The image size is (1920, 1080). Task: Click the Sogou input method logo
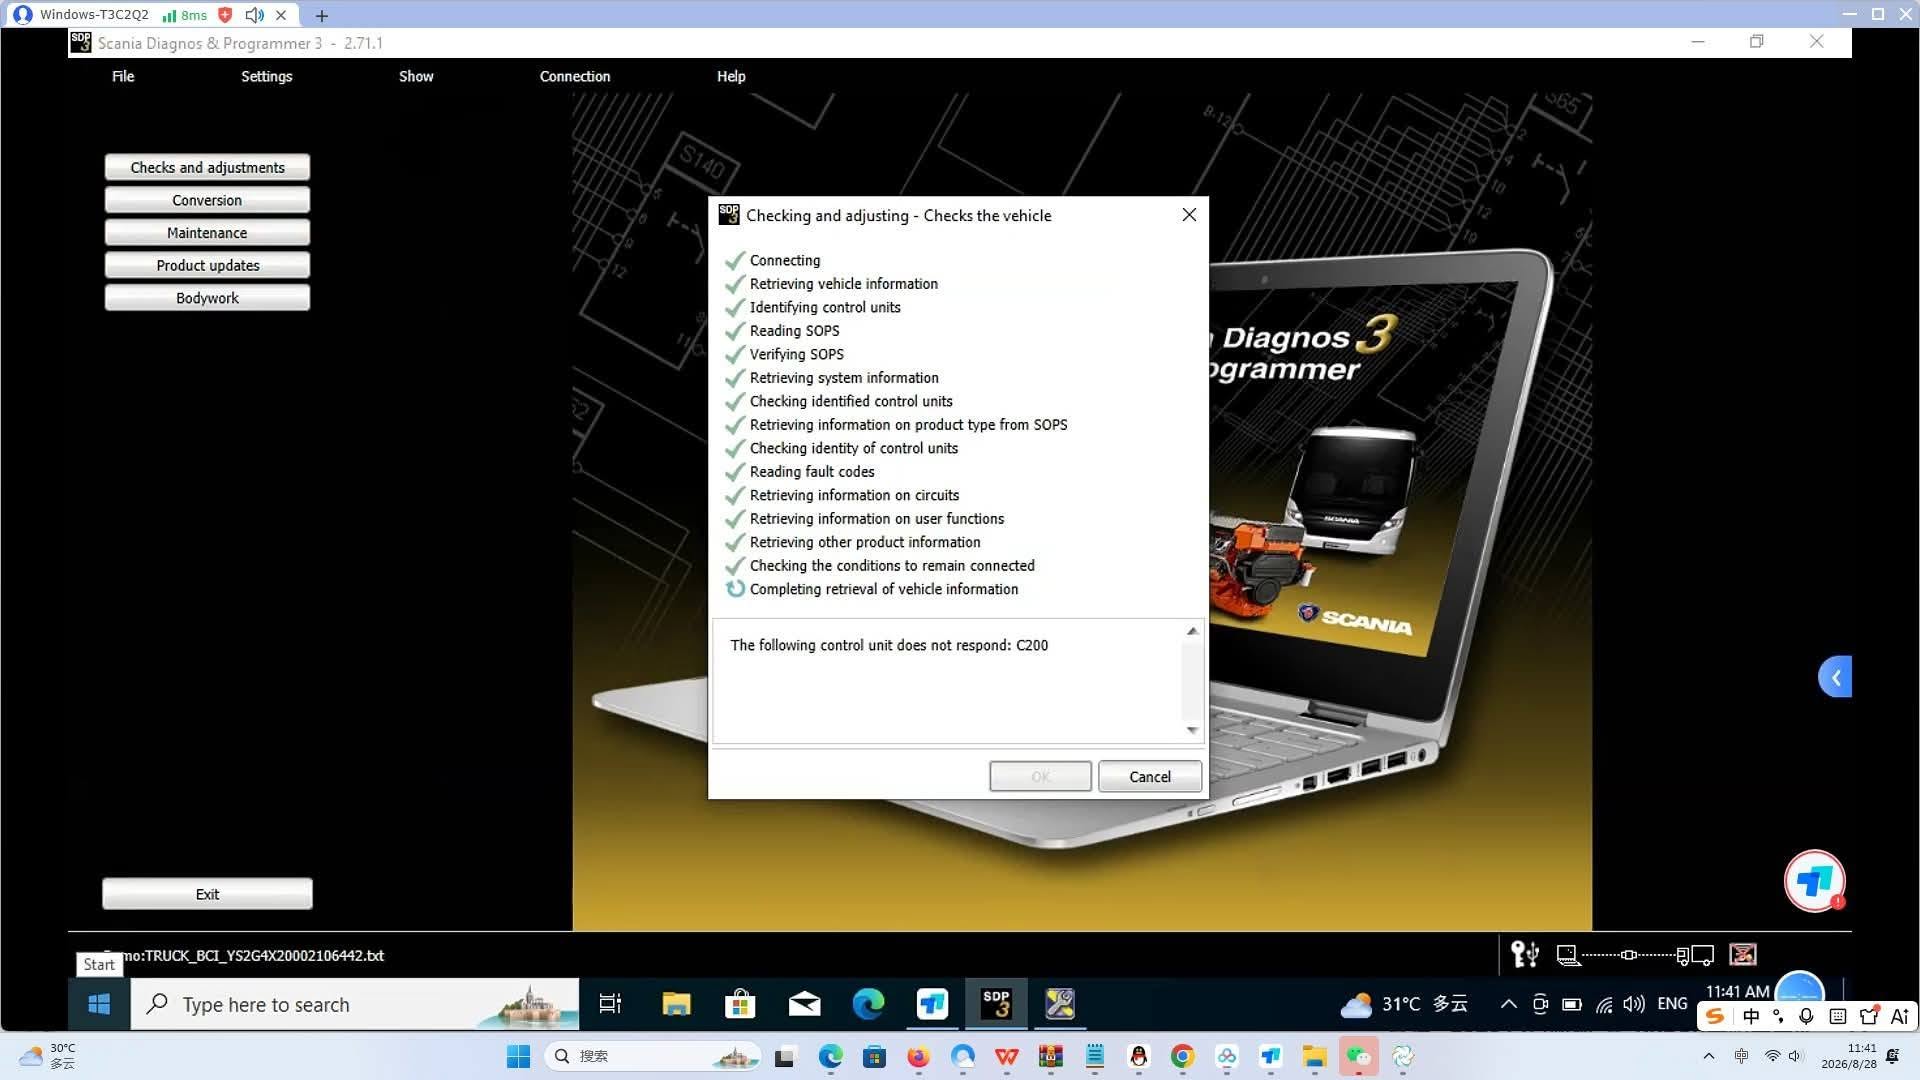tap(1715, 1016)
